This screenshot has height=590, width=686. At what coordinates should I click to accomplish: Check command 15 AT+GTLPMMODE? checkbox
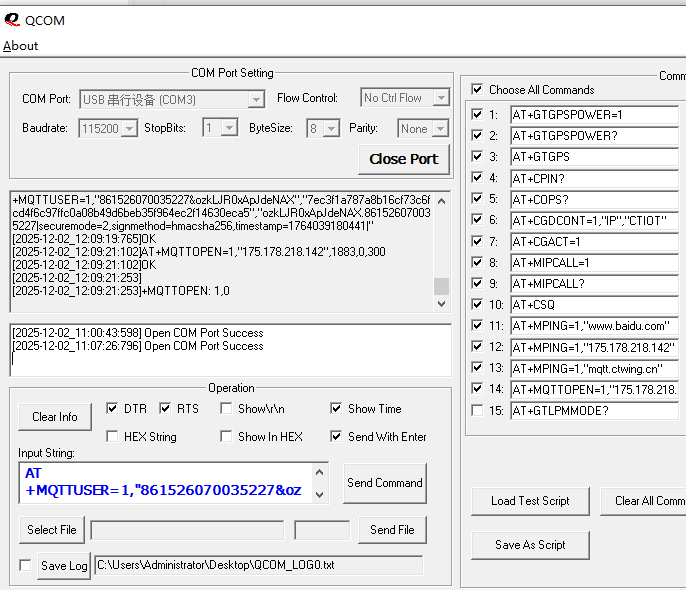coord(477,410)
